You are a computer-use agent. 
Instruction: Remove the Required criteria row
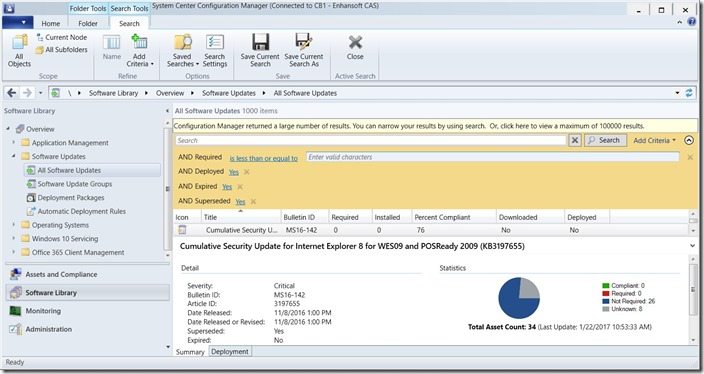[690, 157]
